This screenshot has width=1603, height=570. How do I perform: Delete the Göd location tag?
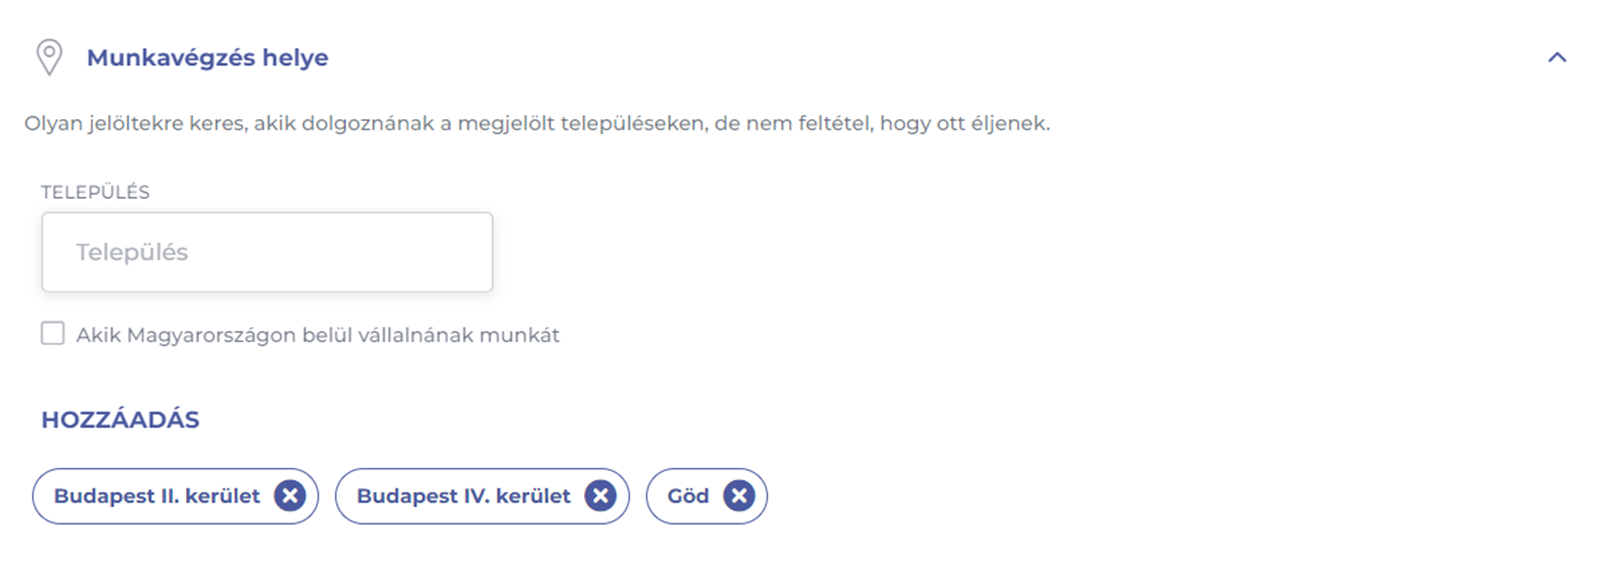coord(739,496)
